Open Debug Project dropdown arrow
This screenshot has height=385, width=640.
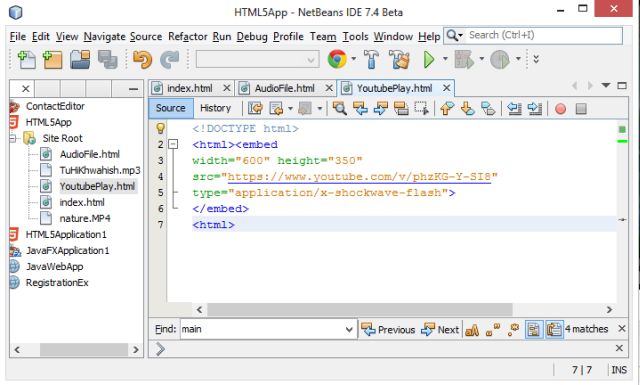tap(482, 59)
